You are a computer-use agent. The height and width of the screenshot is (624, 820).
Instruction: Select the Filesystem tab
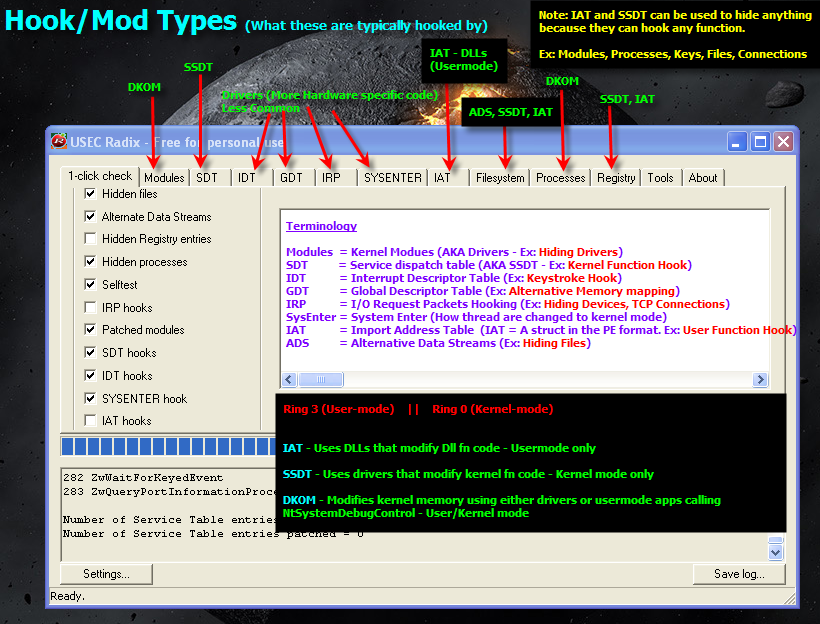(500, 178)
